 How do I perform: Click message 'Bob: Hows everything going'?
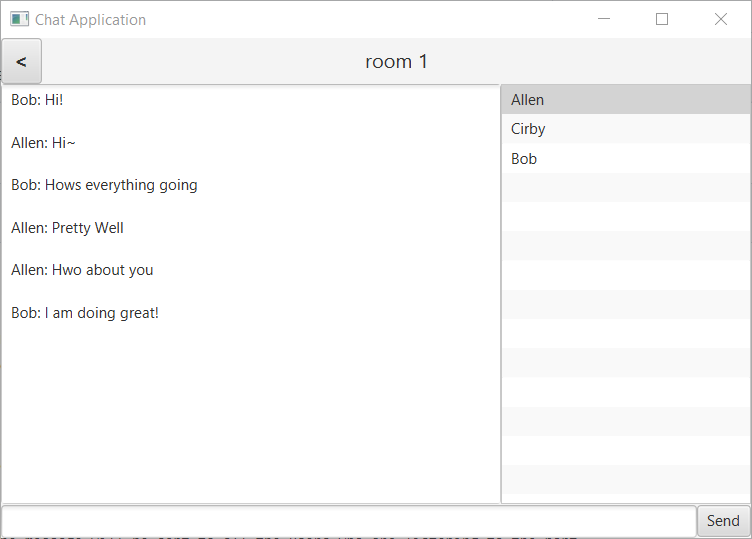coord(104,185)
